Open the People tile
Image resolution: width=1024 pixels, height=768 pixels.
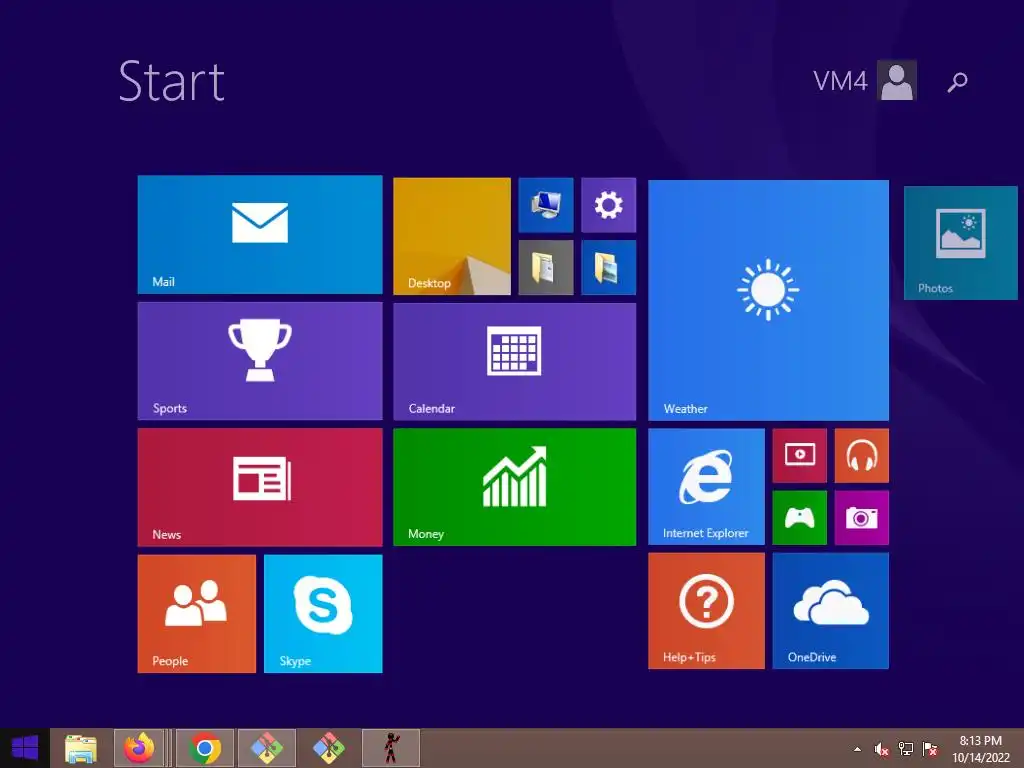click(x=197, y=614)
